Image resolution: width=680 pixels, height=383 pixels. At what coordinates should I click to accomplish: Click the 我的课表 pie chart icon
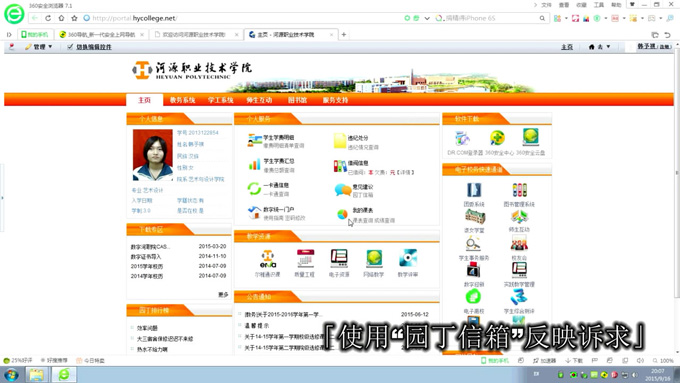click(342, 214)
